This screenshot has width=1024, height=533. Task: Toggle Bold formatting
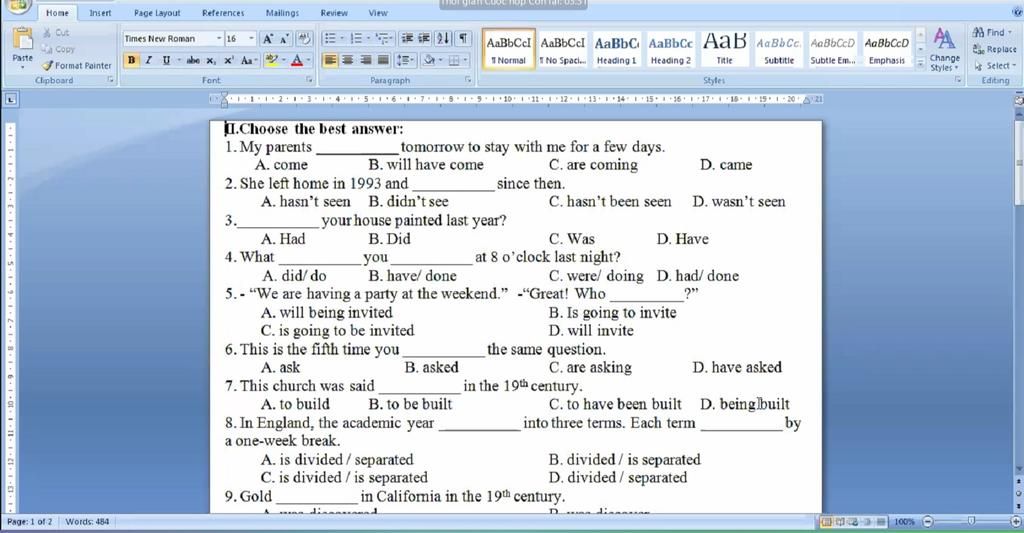click(x=131, y=60)
